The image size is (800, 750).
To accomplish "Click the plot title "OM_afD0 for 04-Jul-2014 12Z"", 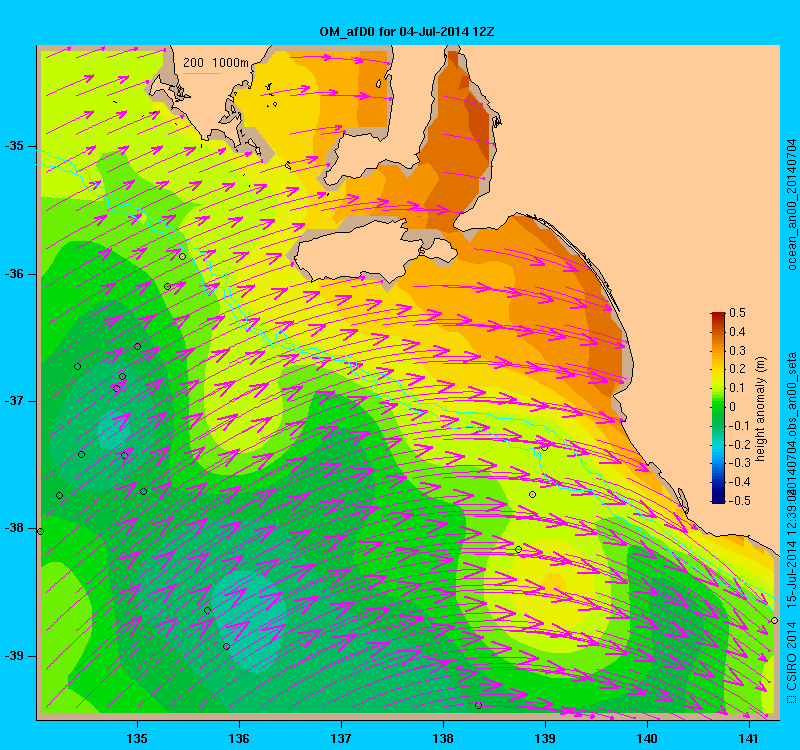I will pos(407,32).
